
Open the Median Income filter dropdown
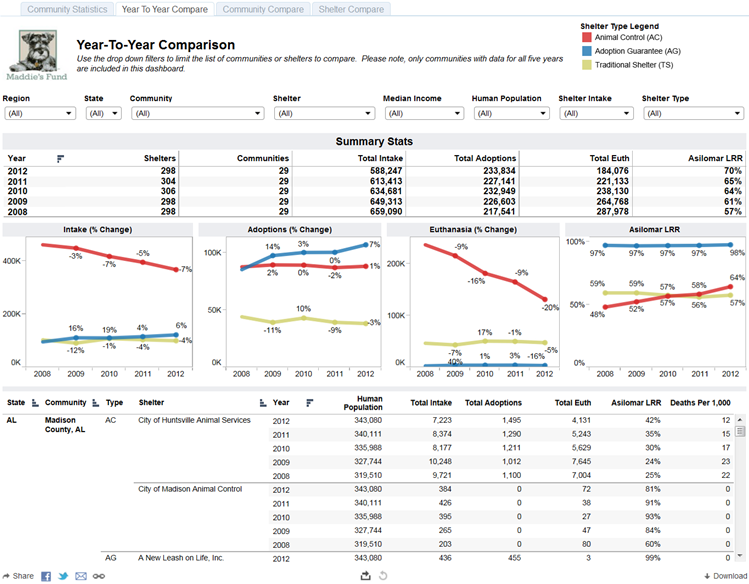click(424, 114)
